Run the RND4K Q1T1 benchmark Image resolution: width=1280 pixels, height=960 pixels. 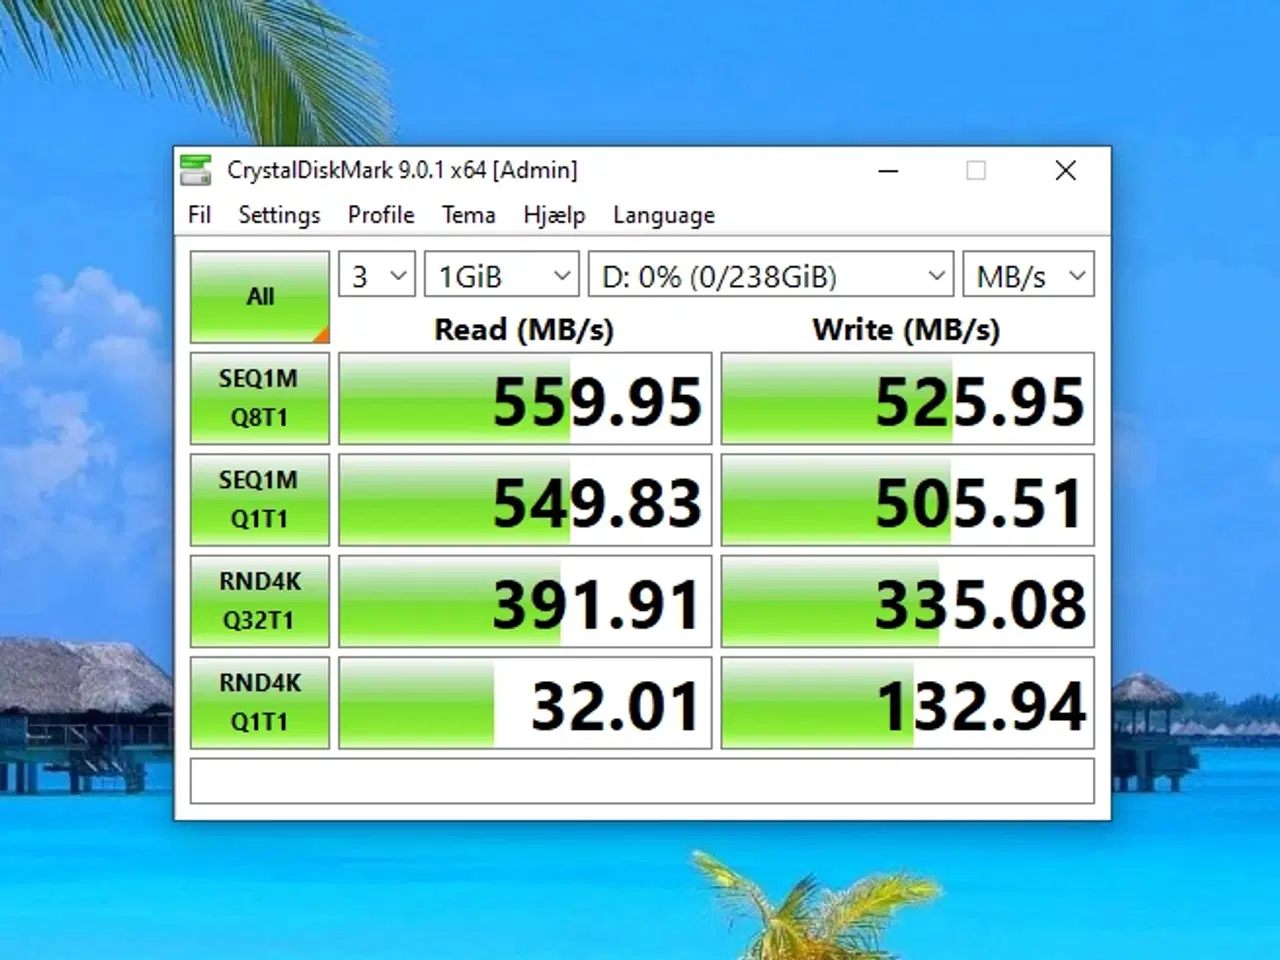[x=259, y=701]
